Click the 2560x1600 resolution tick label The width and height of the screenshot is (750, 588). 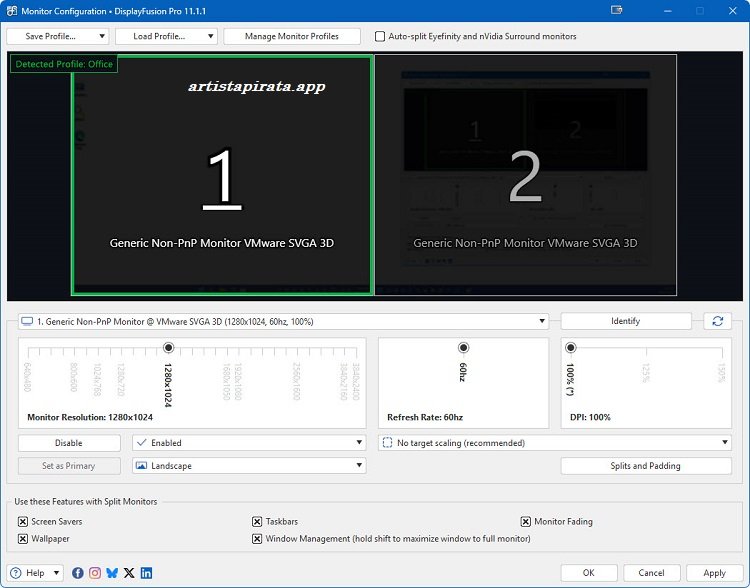pos(297,381)
